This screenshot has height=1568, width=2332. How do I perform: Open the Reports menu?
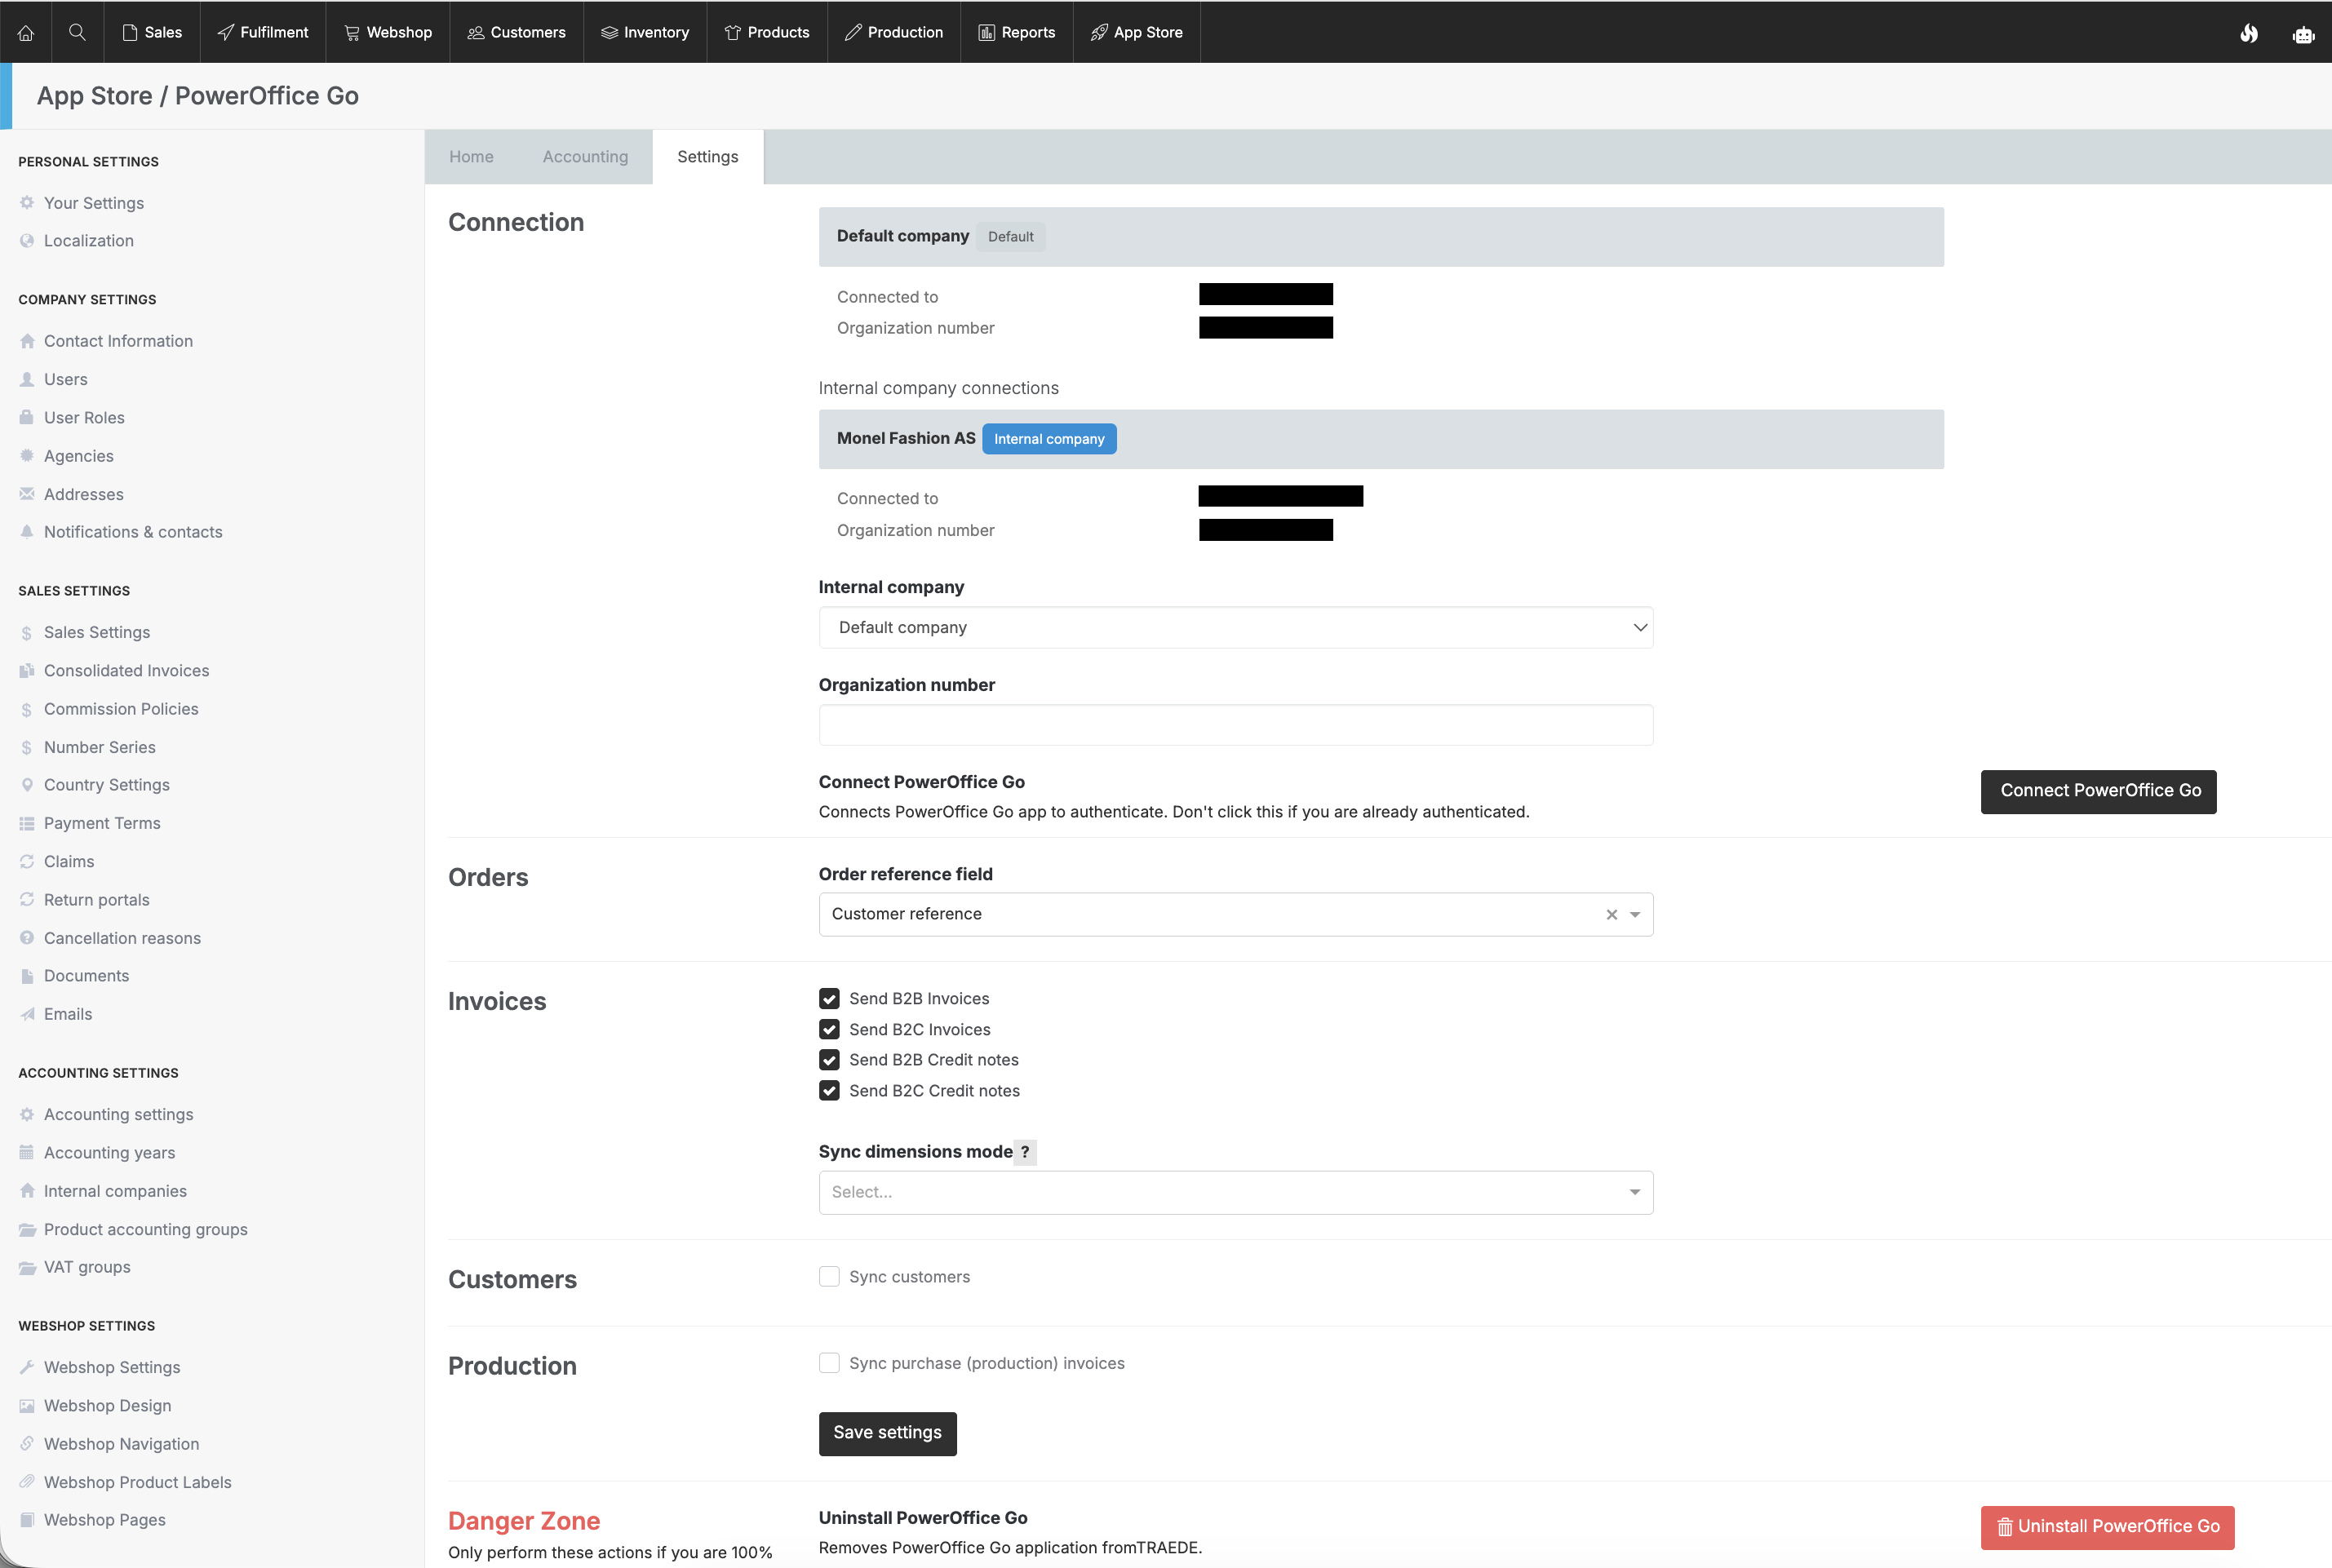(1017, 33)
